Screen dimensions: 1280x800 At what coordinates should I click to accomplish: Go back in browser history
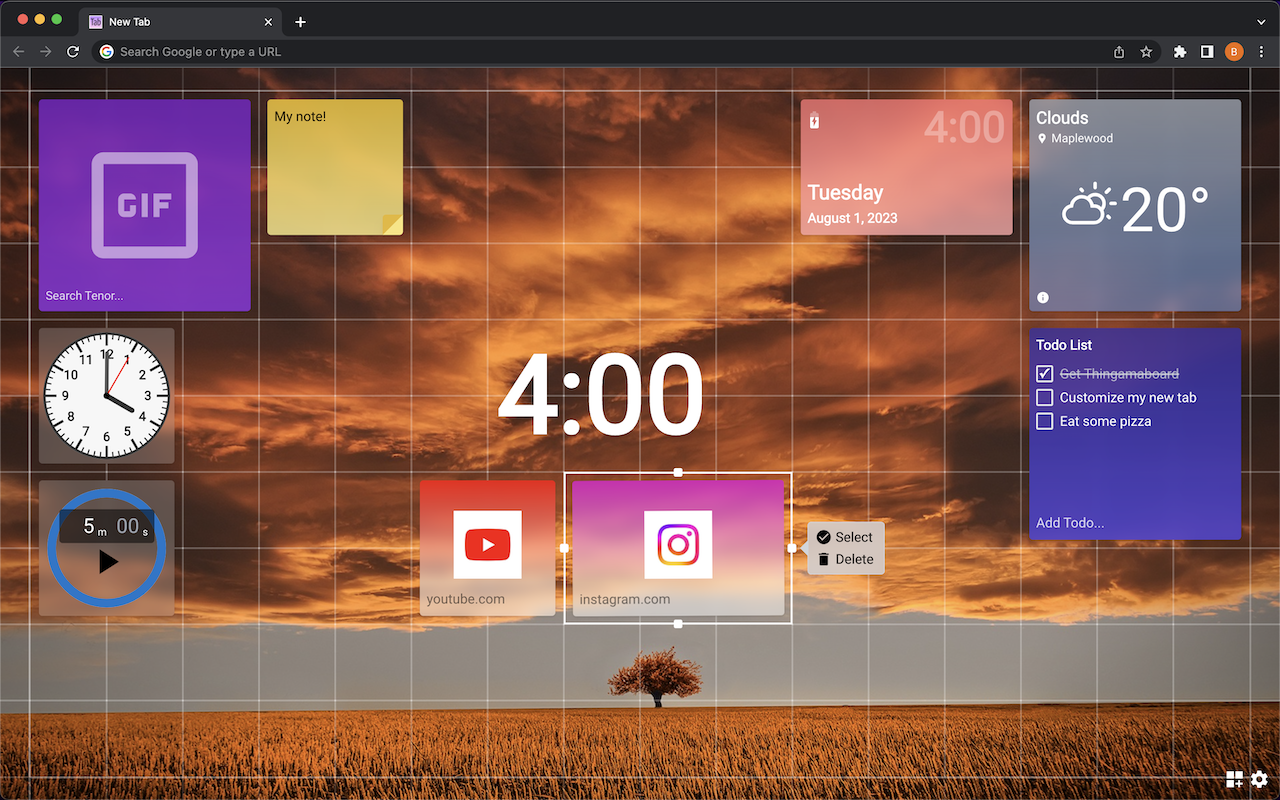coord(18,52)
